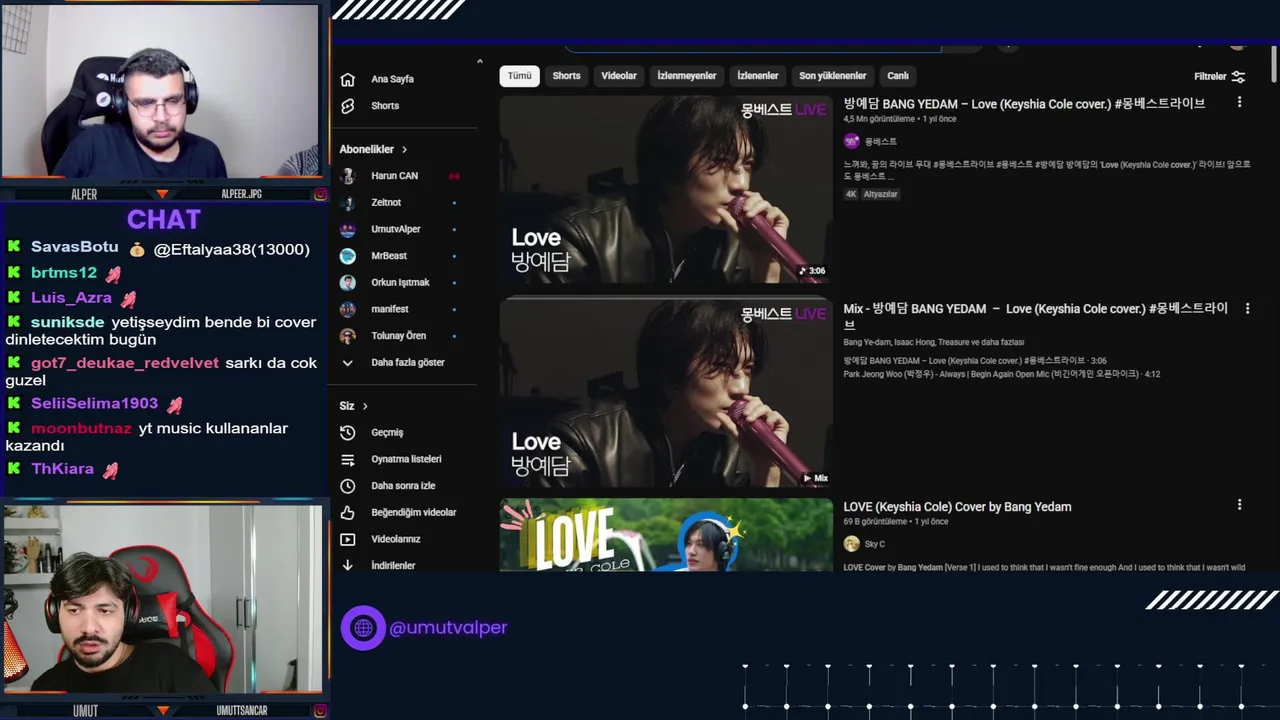Screen dimensions: 1280x720
Task: Open the Filtreler button
Action: (x=1219, y=76)
